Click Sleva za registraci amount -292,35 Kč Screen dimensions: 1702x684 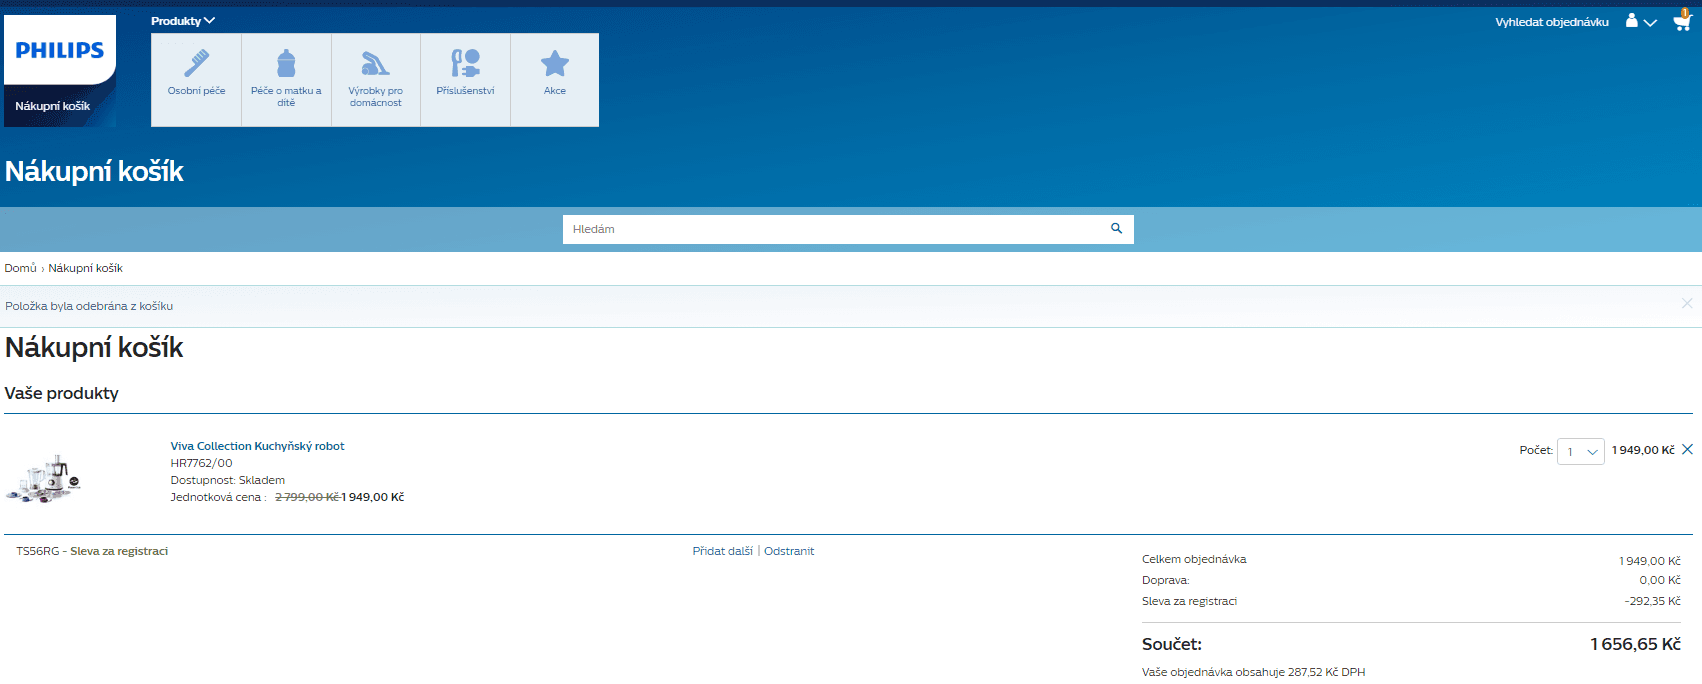tap(1652, 601)
